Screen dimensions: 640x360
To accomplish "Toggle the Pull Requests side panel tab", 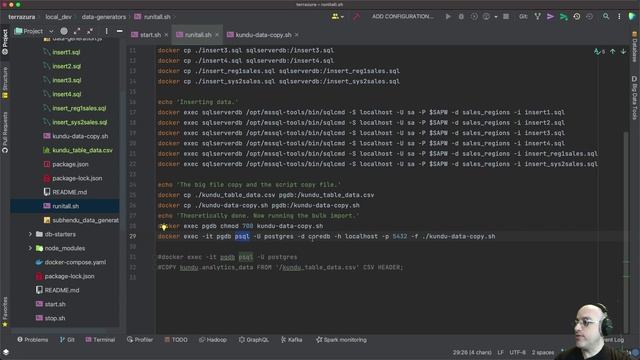I will coord(5,132).
